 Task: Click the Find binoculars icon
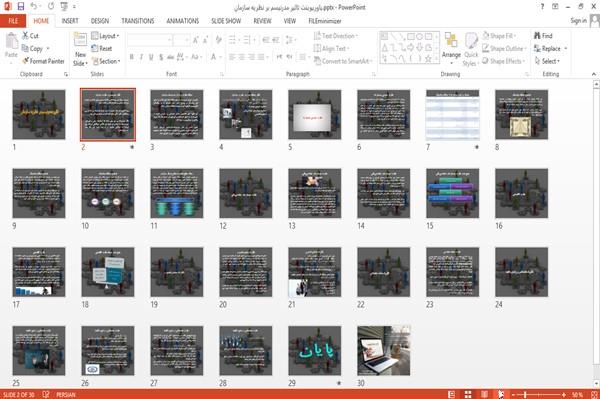pos(537,36)
